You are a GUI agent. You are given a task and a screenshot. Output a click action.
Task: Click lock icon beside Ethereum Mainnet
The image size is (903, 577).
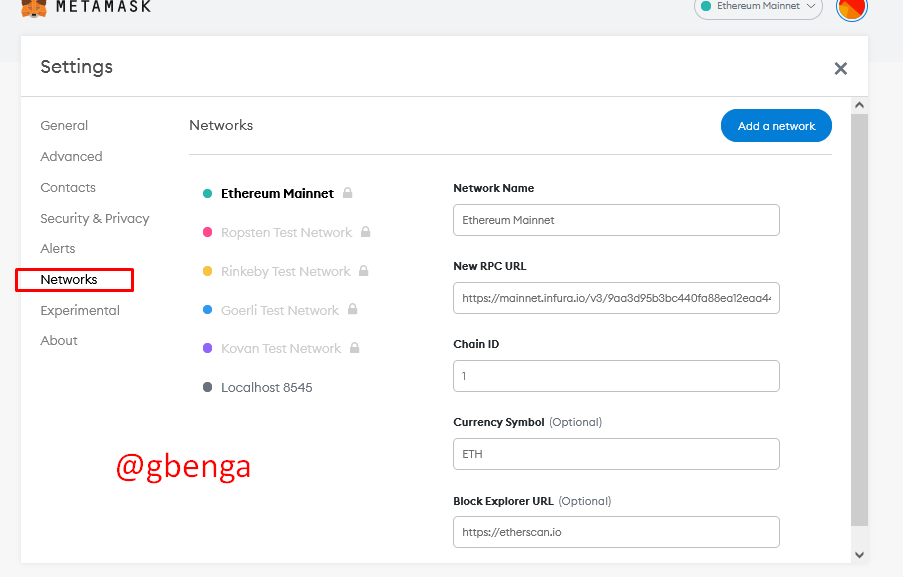click(348, 193)
